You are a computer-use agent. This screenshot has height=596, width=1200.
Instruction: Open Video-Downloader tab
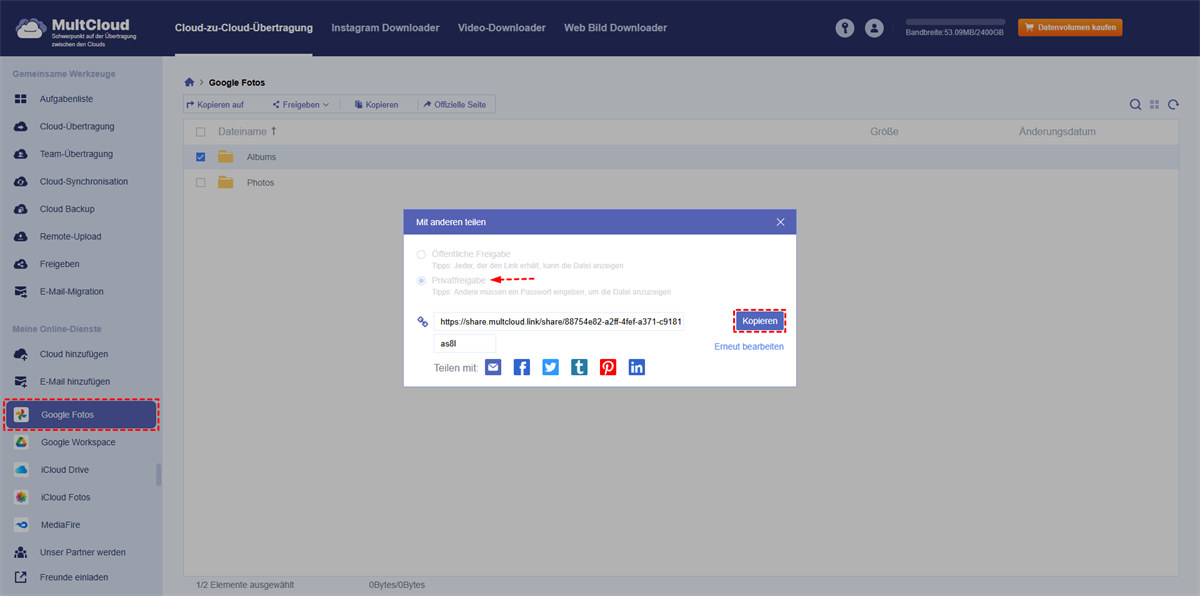tap(502, 28)
